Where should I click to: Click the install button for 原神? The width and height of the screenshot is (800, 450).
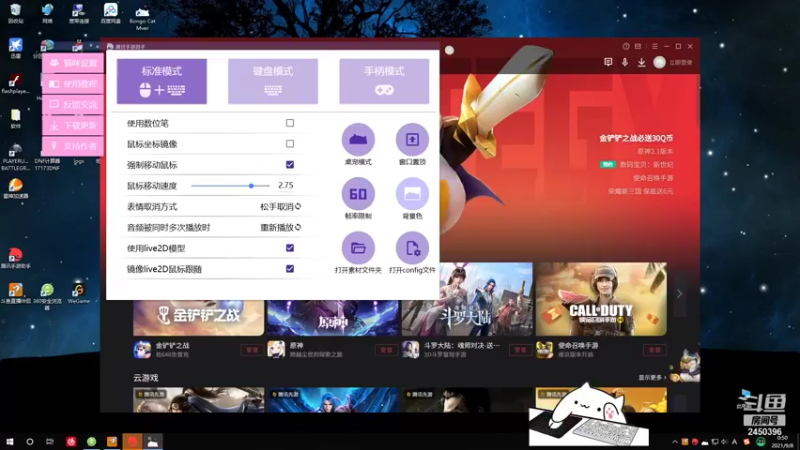pos(386,350)
